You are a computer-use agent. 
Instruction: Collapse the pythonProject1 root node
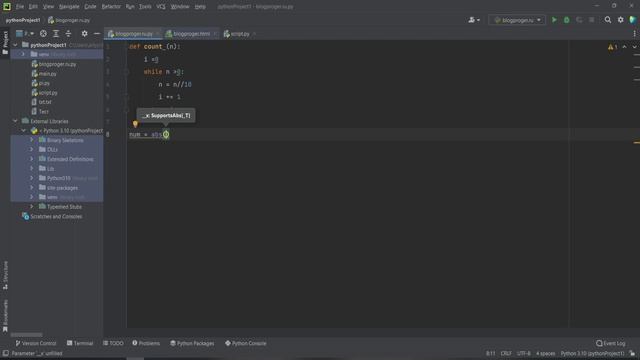click(16, 45)
